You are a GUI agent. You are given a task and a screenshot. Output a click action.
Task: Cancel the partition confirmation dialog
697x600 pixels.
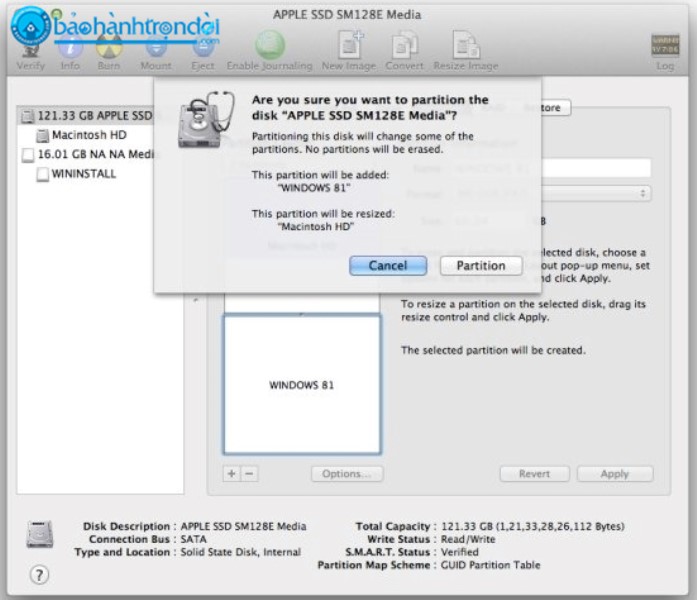[x=388, y=266]
